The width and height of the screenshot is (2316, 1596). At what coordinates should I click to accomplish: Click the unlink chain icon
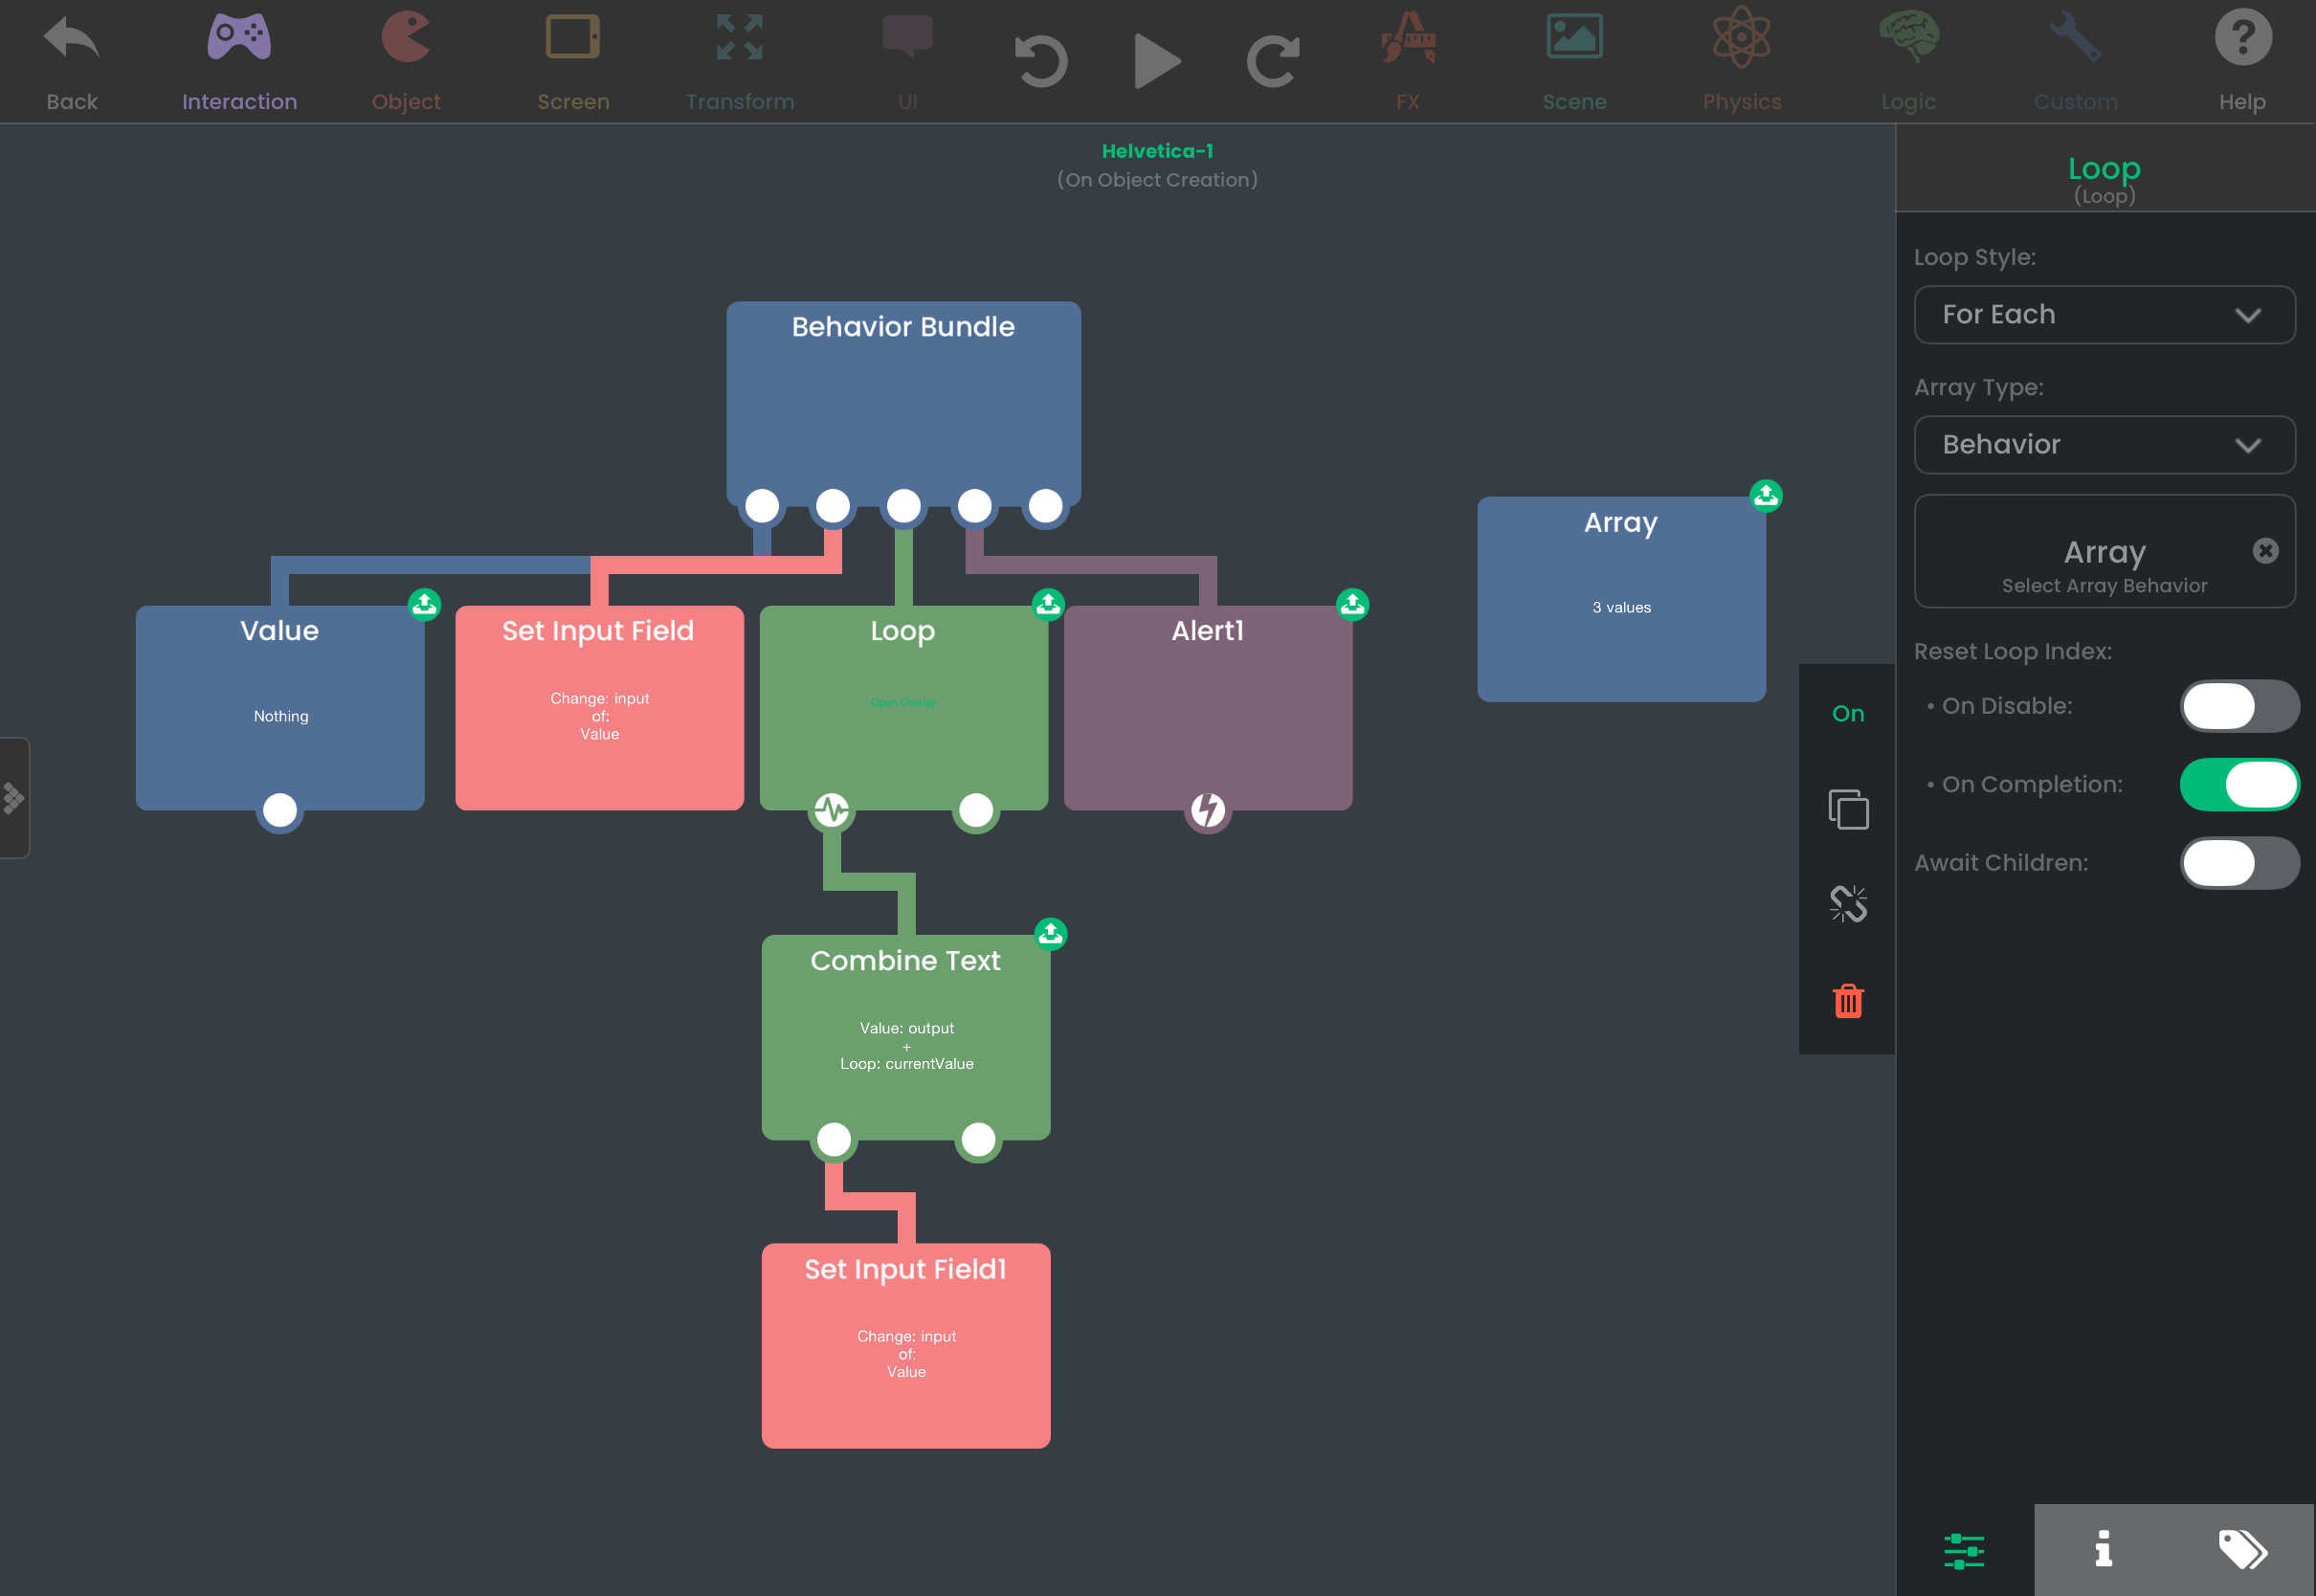tap(1848, 904)
